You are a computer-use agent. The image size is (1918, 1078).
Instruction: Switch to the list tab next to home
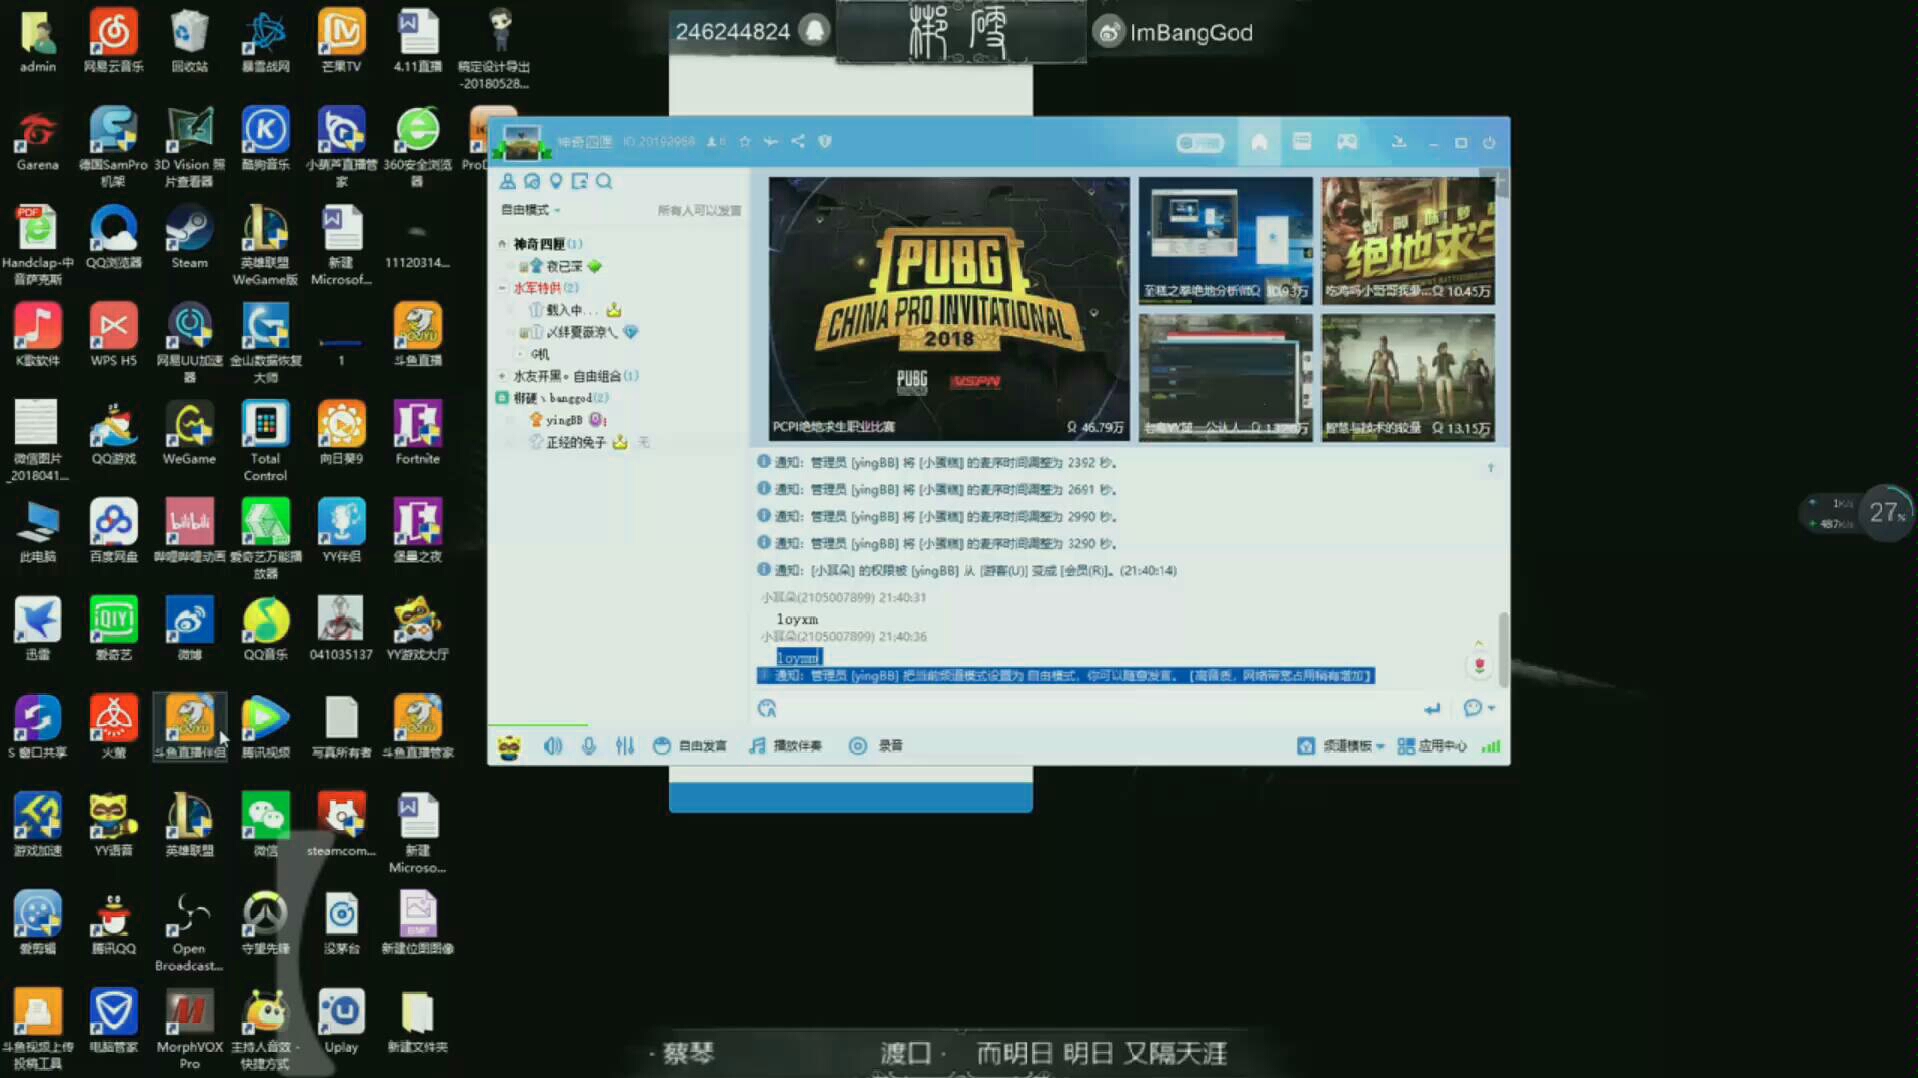pos(1301,142)
